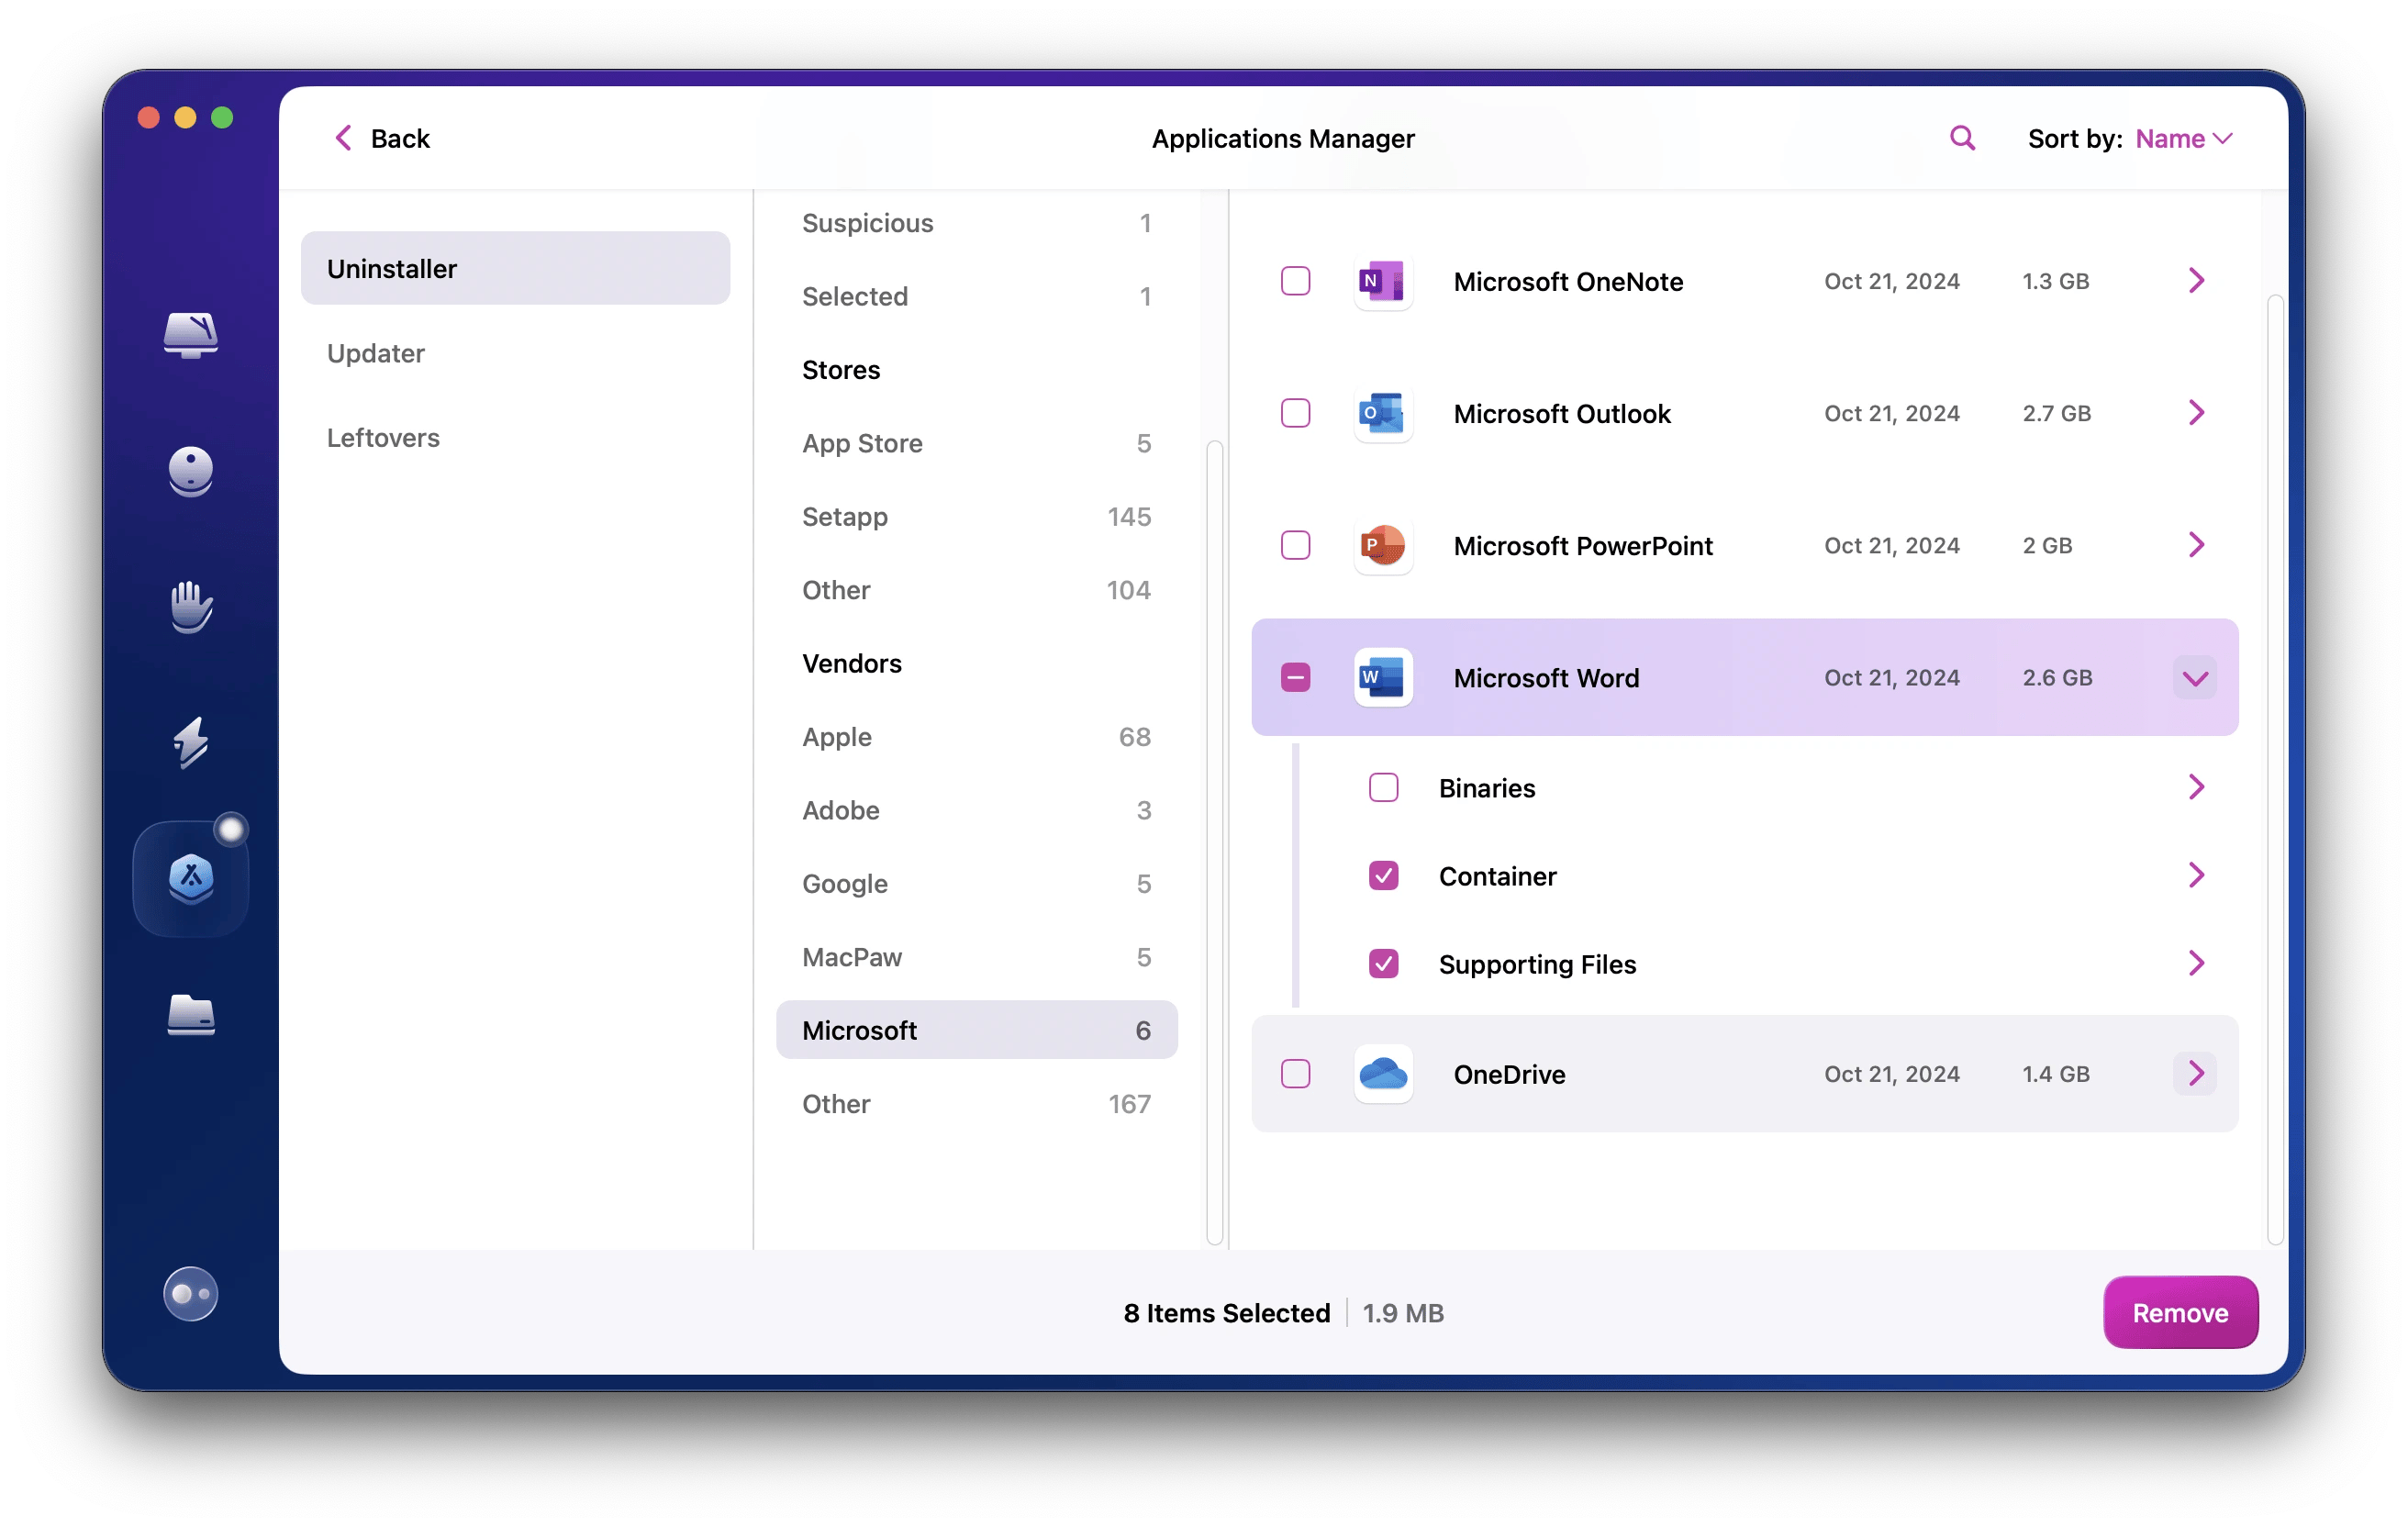Screen dimensions: 2408x1527
Task: Expand the OneDrive details chevron
Action: coord(2195,1074)
